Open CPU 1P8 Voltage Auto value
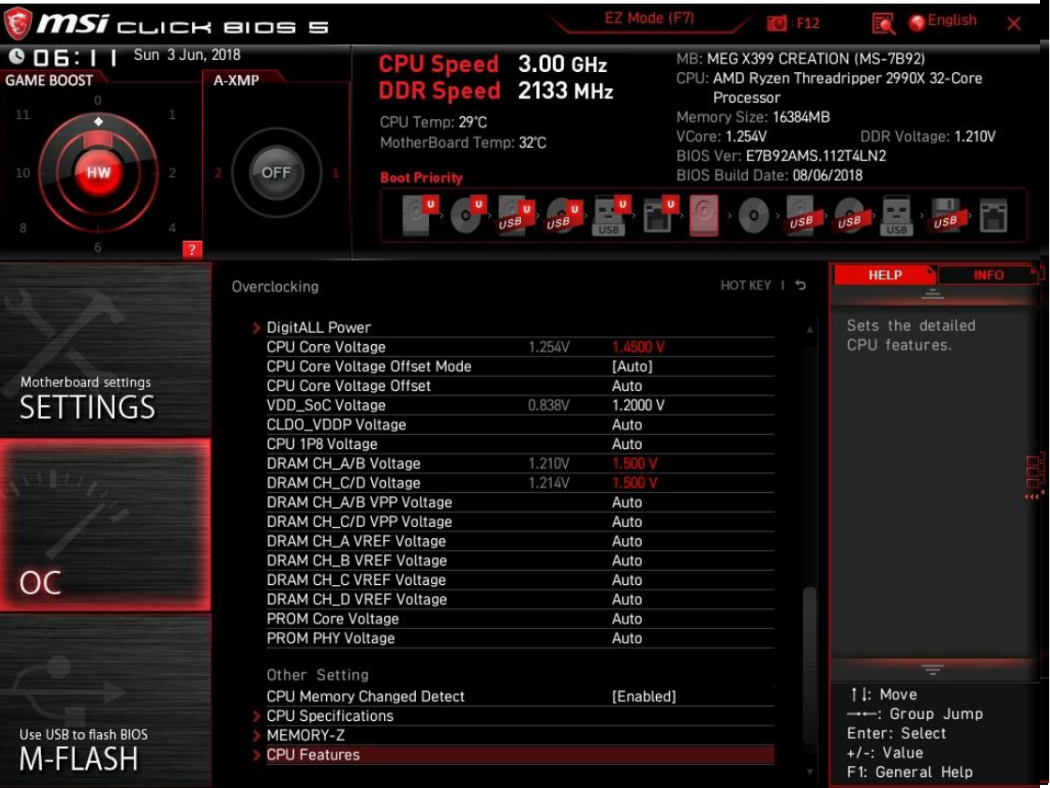Image resolution: width=1050 pixels, height=788 pixels. pyautogui.click(x=627, y=444)
